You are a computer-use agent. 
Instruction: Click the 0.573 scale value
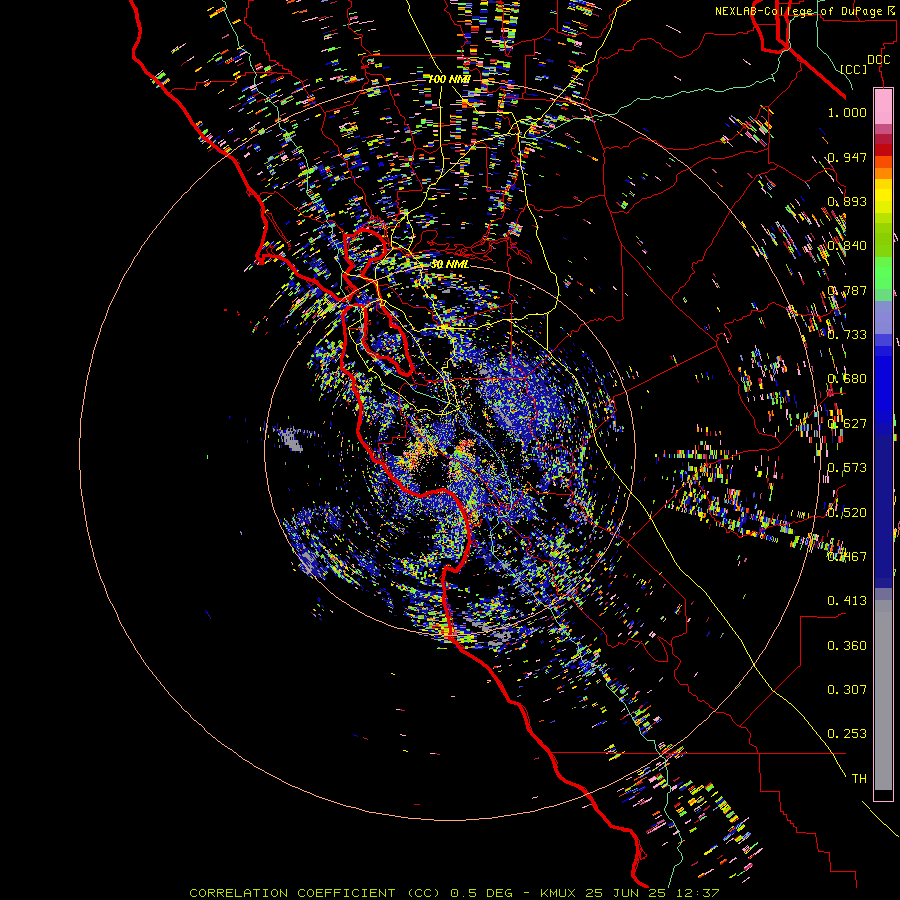pyautogui.click(x=847, y=468)
